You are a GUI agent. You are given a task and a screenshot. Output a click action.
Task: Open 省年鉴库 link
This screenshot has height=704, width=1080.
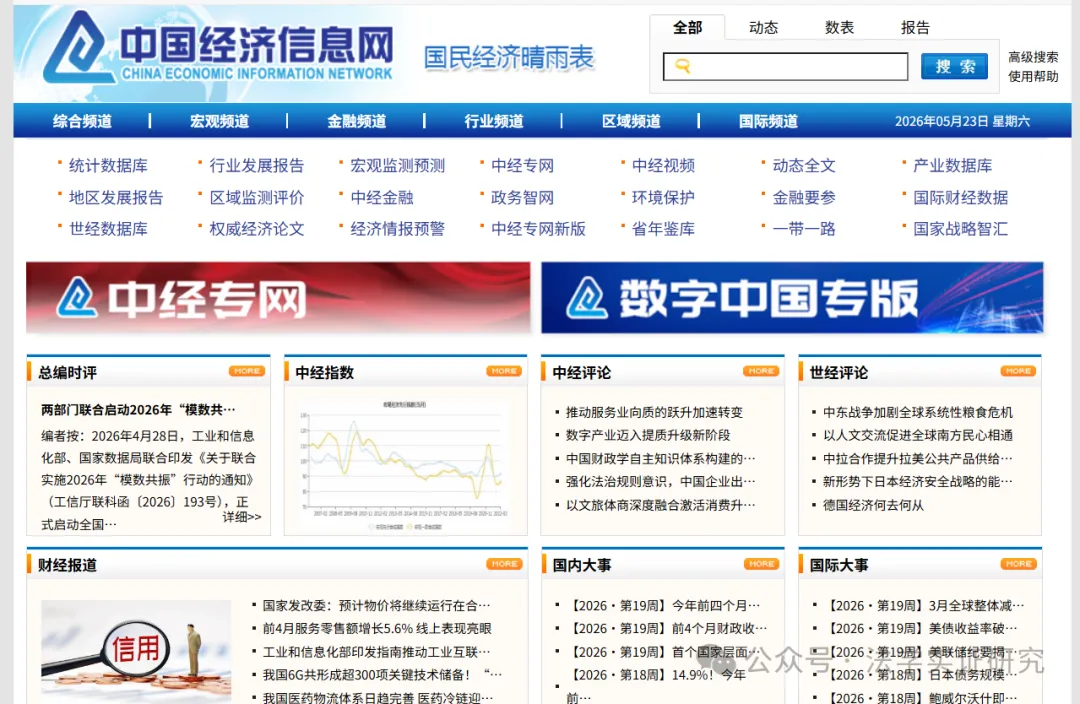(x=663, y=229)
